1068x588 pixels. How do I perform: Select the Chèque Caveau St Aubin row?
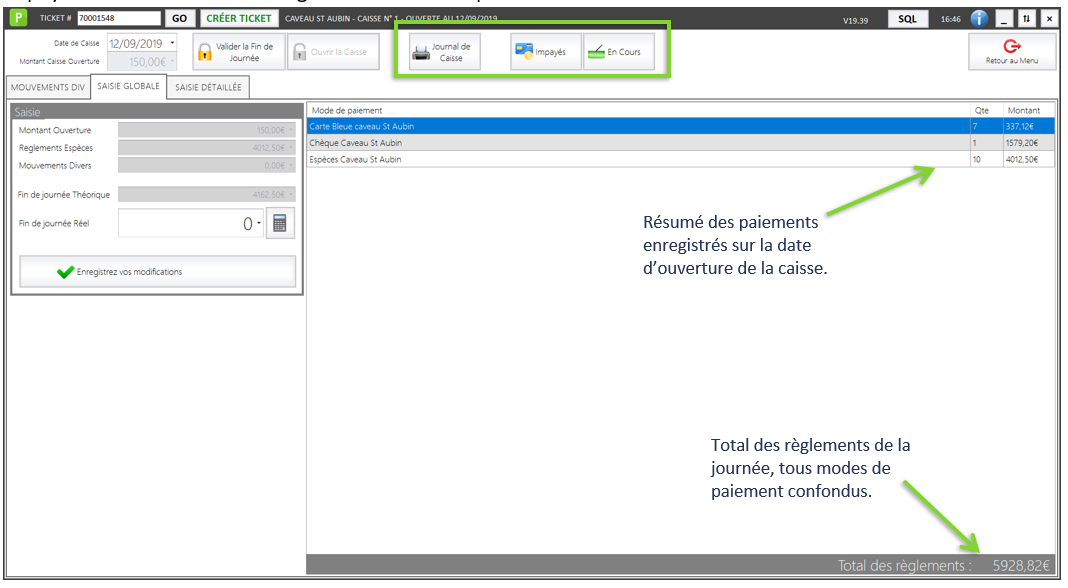pos(638,143)
